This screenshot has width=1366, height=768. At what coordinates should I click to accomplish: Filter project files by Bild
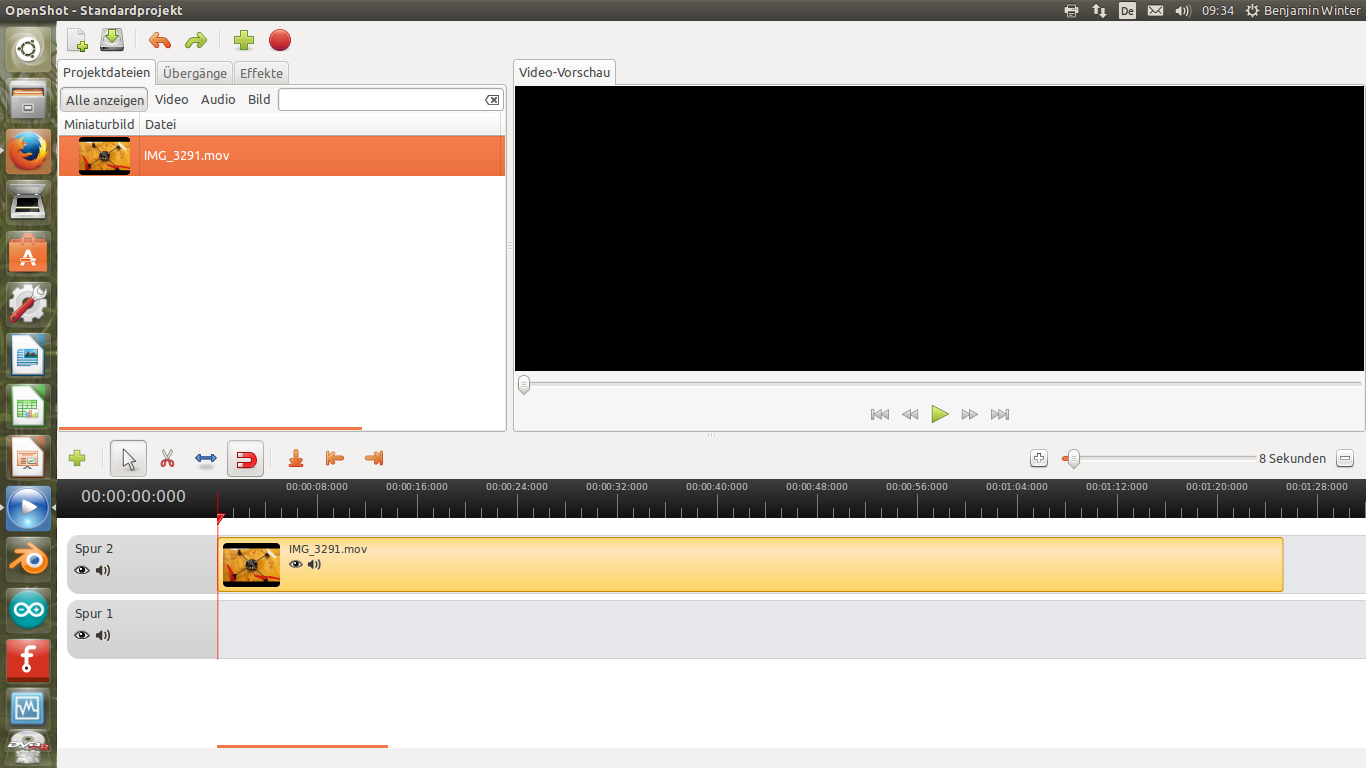click(x=259, y=100)
